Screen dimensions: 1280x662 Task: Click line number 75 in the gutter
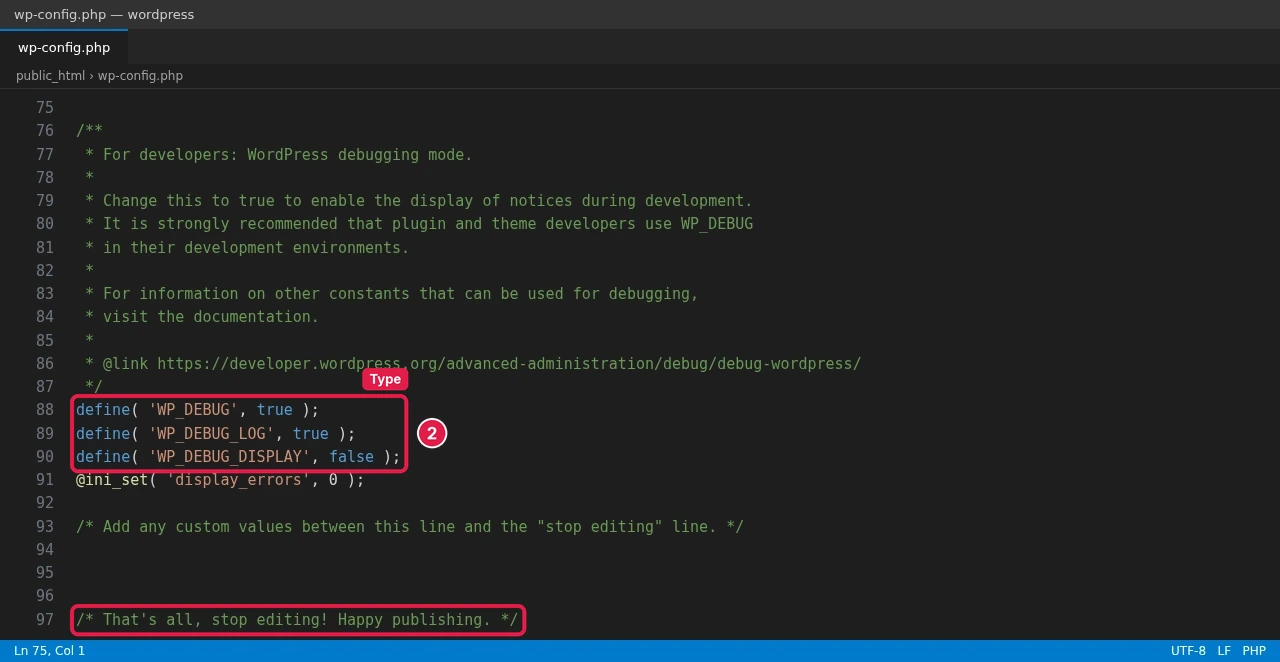45,108
